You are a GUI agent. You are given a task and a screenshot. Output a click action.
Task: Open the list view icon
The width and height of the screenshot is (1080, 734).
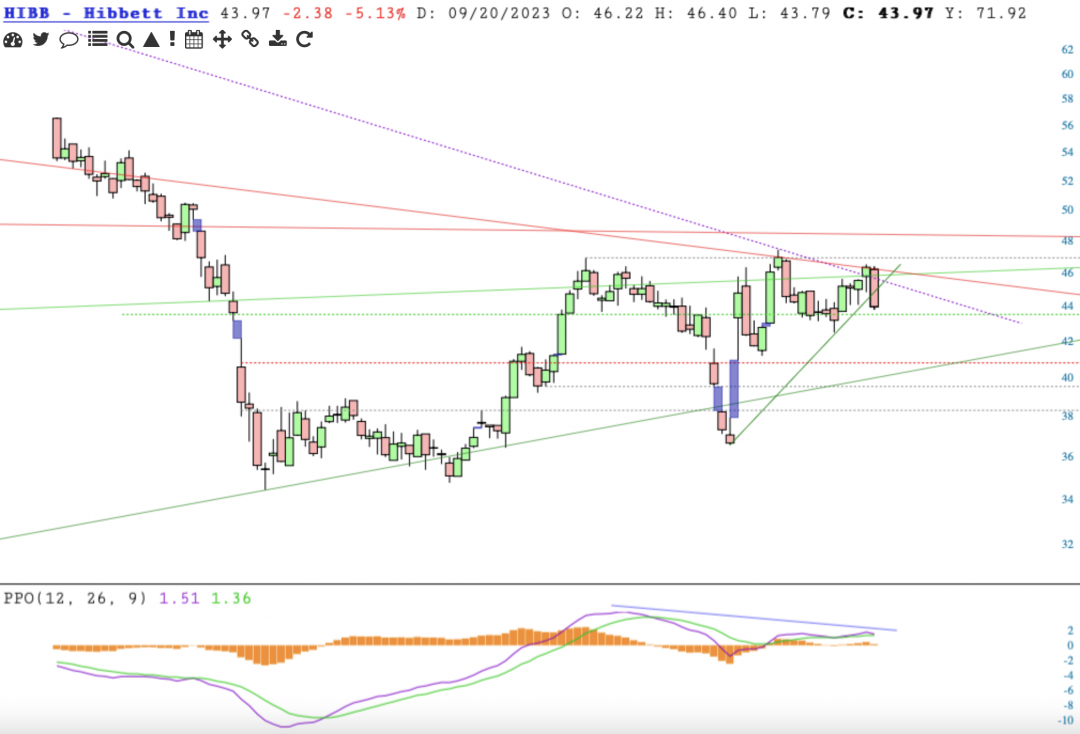(x=98, y=39)
